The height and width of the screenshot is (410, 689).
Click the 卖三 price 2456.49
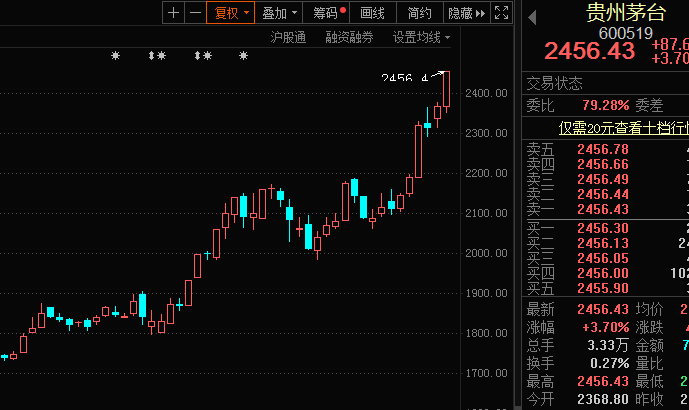coord(603,179)
